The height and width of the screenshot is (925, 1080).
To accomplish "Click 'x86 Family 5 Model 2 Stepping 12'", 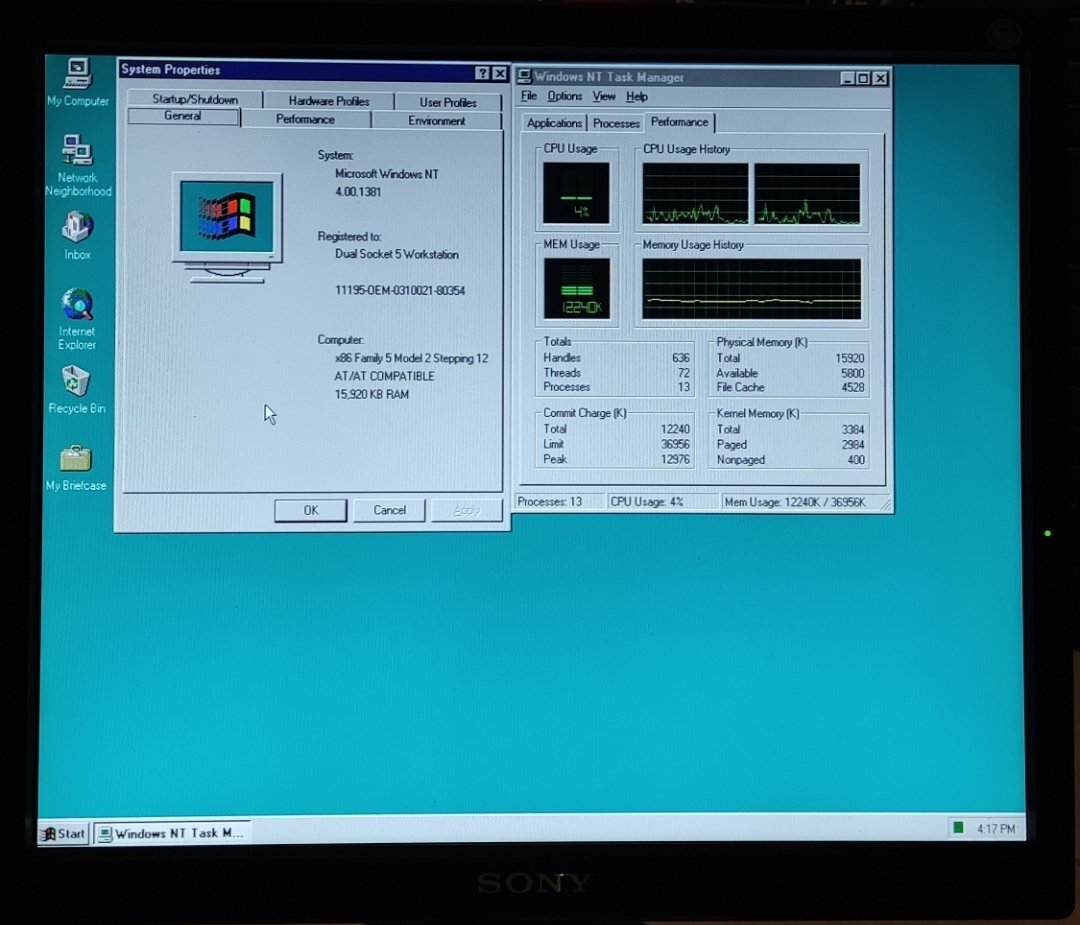I will click(x=411, y=358).
